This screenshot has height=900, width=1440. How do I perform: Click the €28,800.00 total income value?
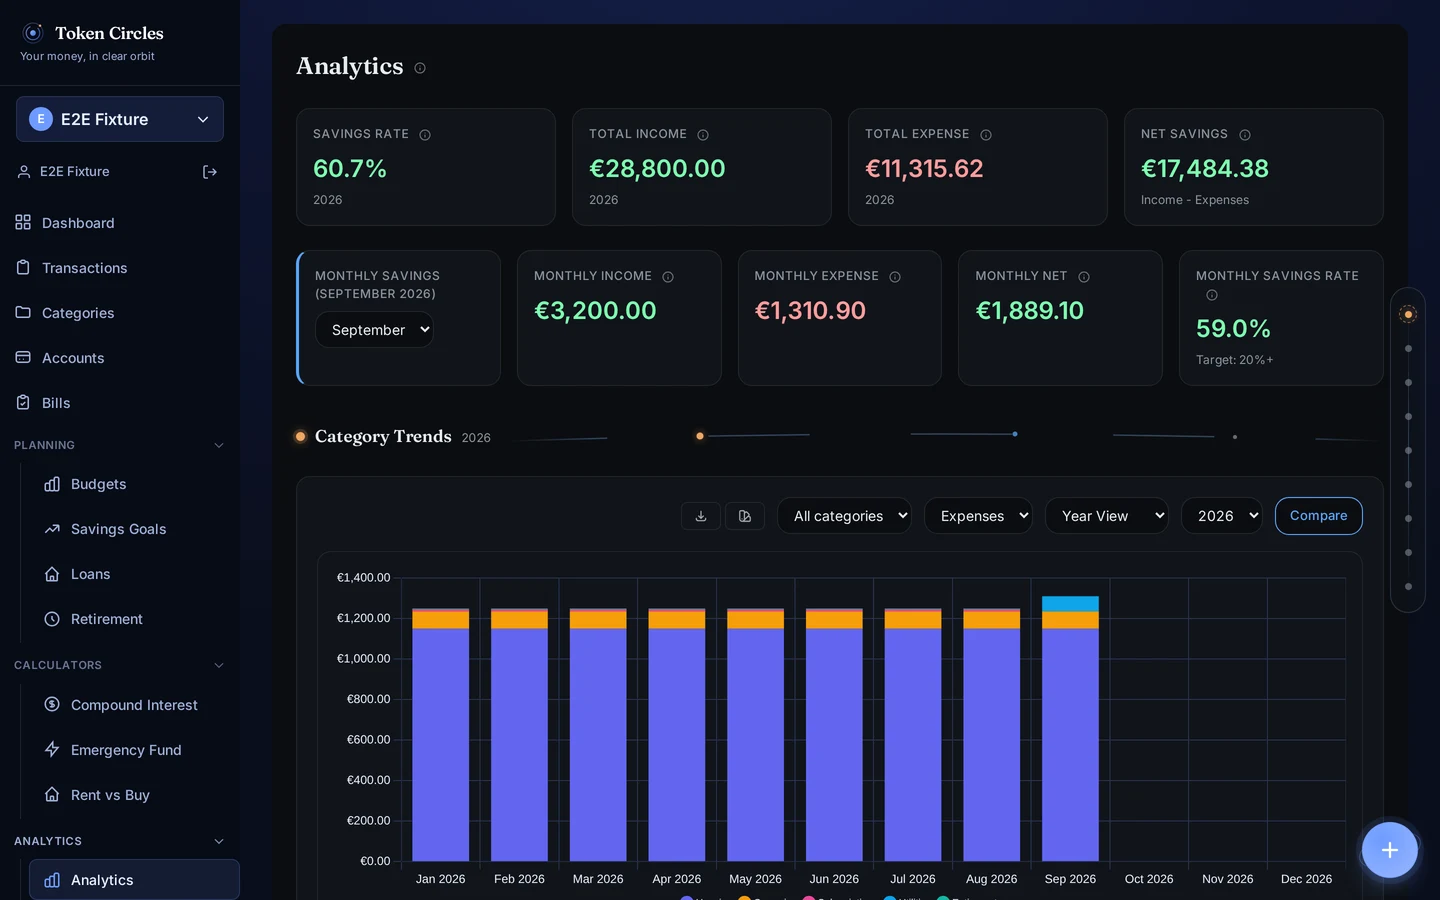tap(657, 169)
